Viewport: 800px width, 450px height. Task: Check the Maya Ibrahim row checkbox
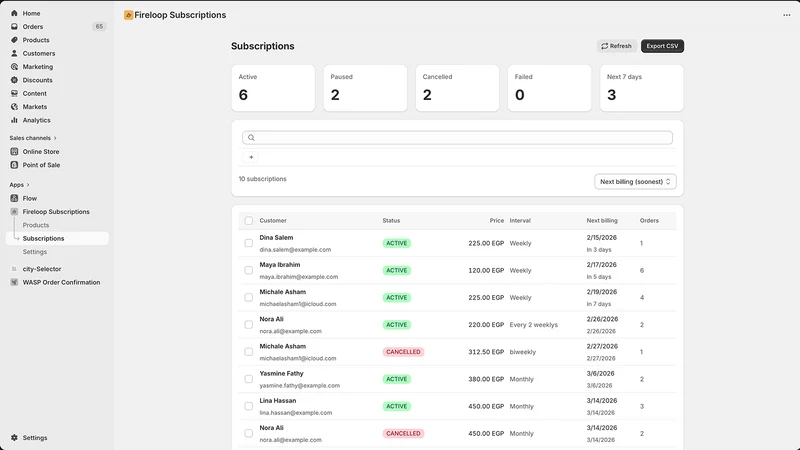pos(248,270)
